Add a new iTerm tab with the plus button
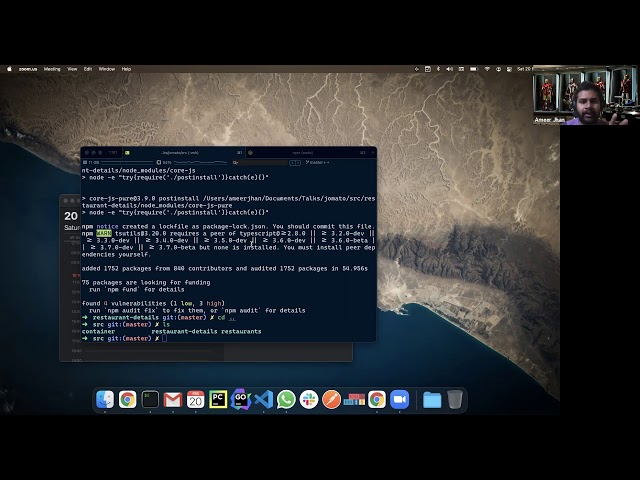This screenshot has width=640, height=480. [x=372, y=153]
